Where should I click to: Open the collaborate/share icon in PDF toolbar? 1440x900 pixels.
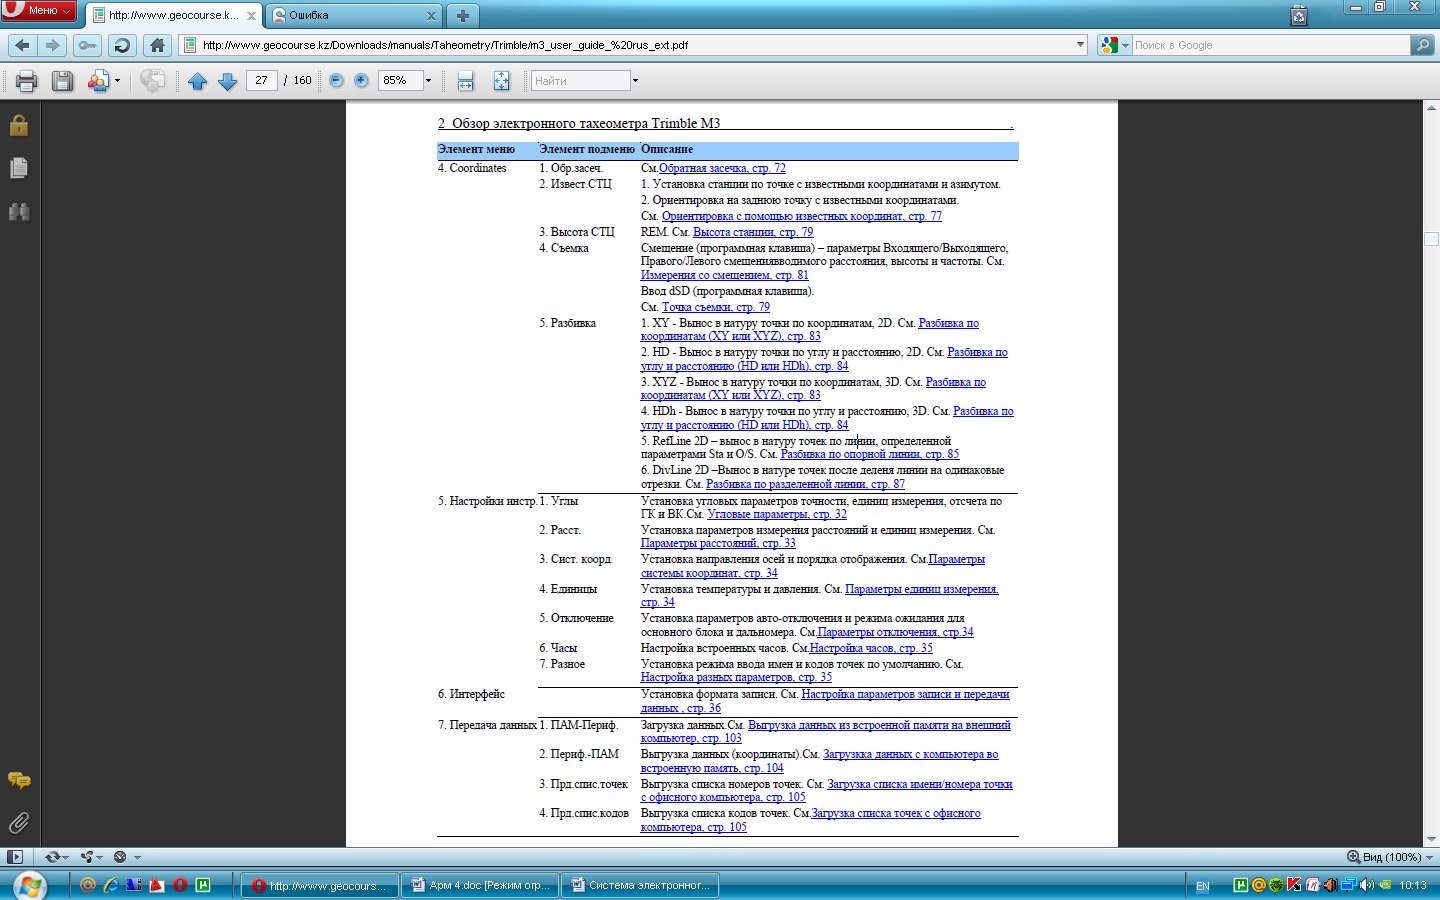[x=98, y=81]
